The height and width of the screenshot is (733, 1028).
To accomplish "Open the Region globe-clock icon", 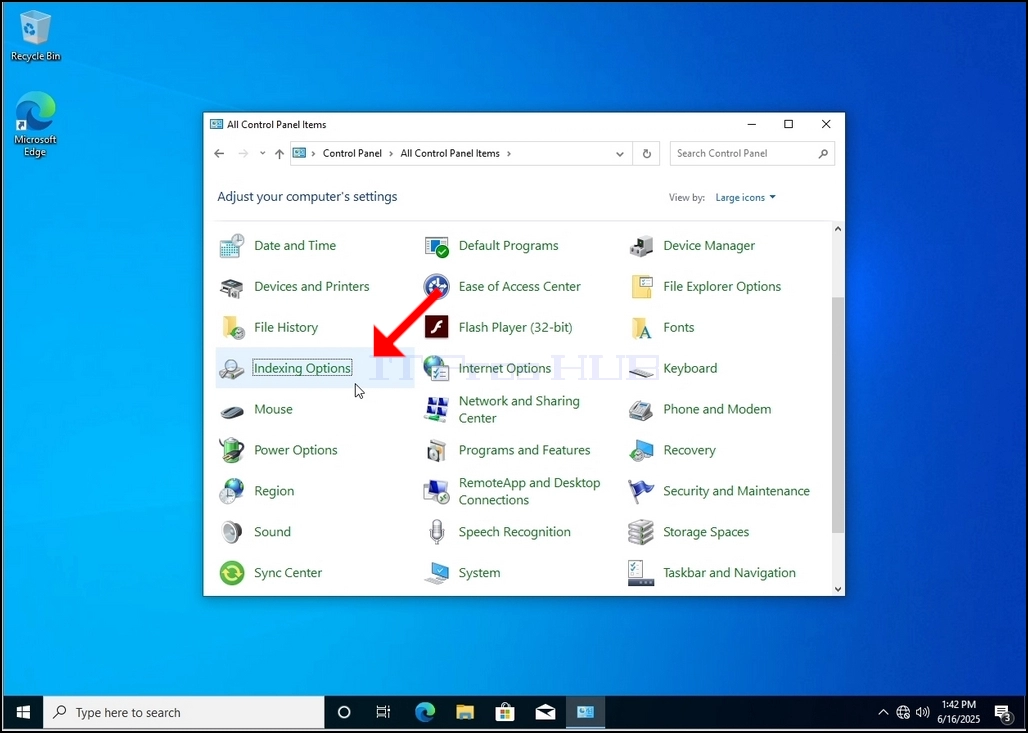I will click(x=232, y=491).
